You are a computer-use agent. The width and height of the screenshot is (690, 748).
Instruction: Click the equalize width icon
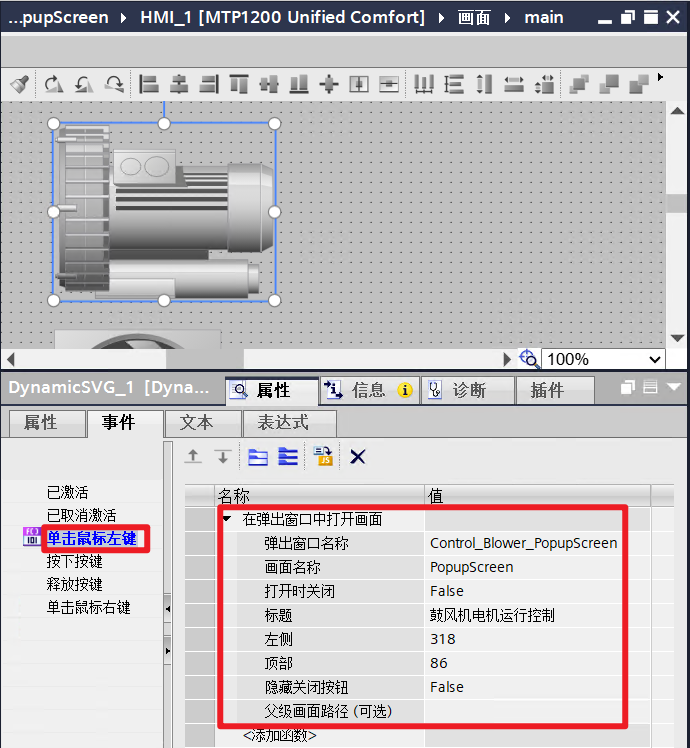514,84
